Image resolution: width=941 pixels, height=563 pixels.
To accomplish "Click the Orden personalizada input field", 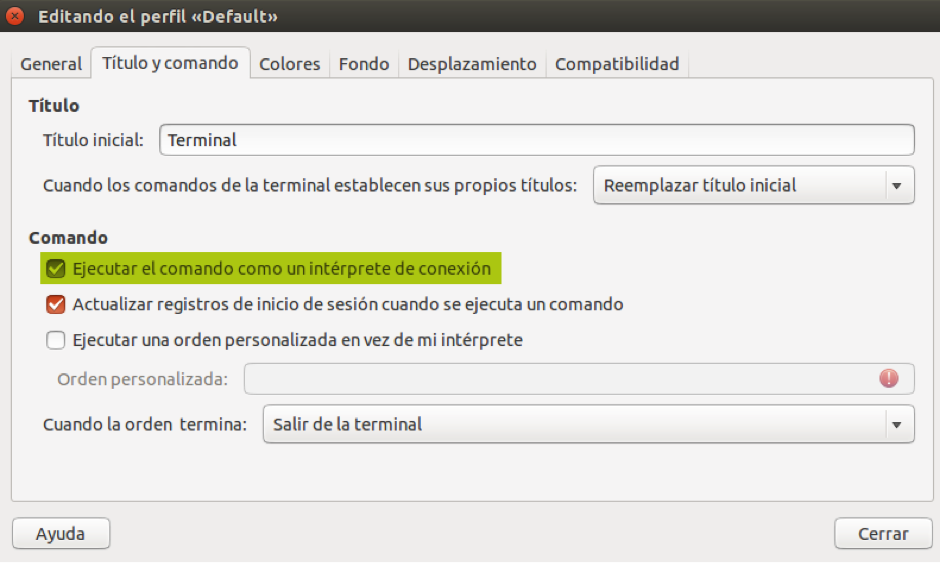I will [x=579, y=379].
